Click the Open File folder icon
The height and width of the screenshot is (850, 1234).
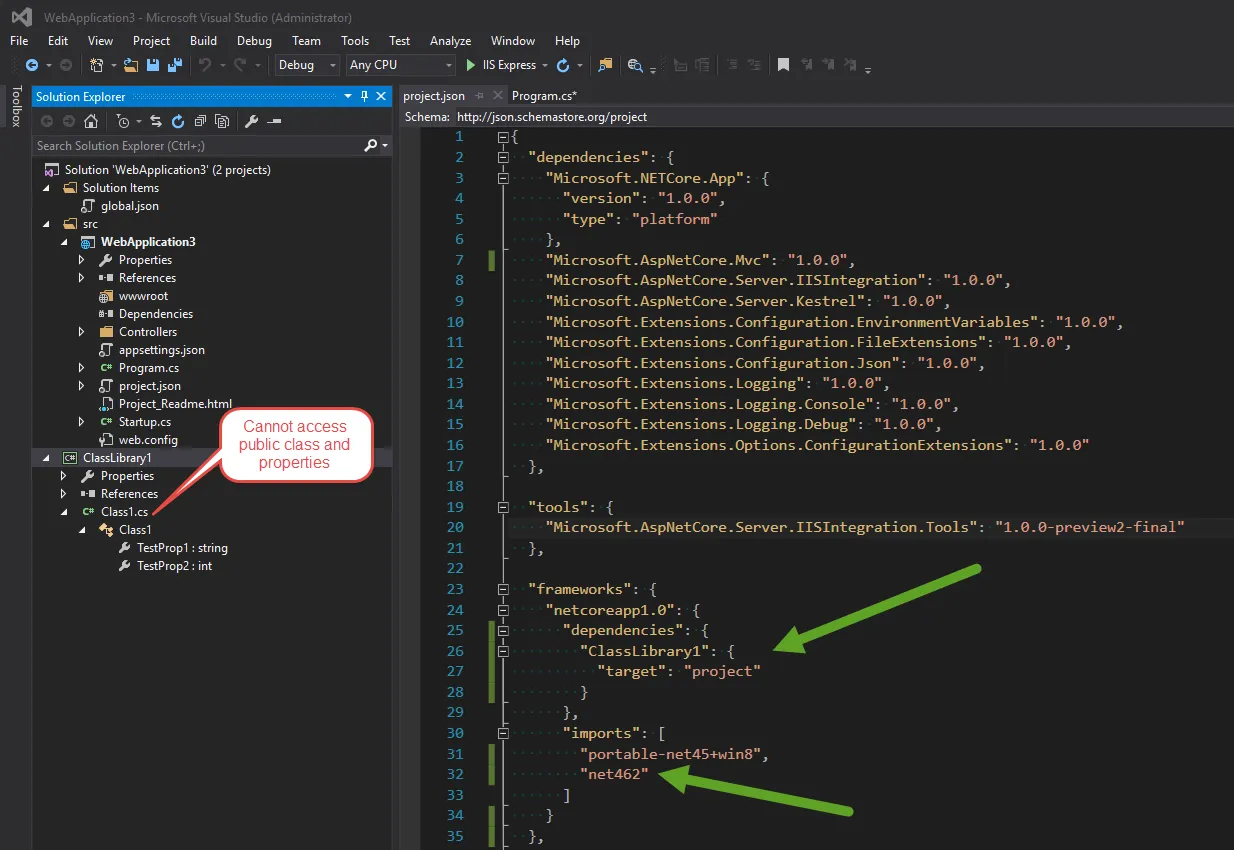point(131,65)
